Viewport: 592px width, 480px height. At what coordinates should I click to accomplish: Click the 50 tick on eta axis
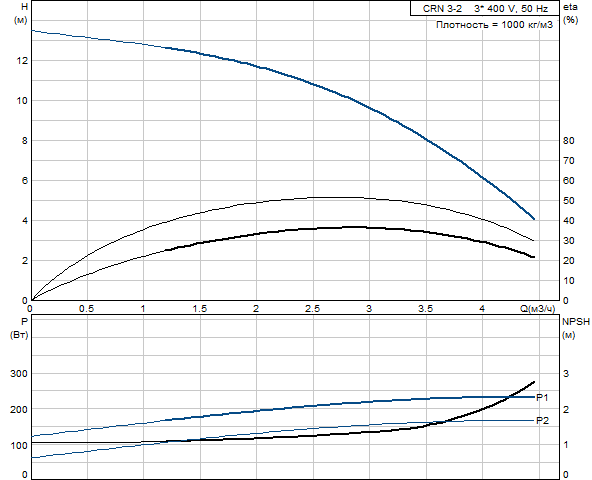pyautogui.click(x=569, y=201)
